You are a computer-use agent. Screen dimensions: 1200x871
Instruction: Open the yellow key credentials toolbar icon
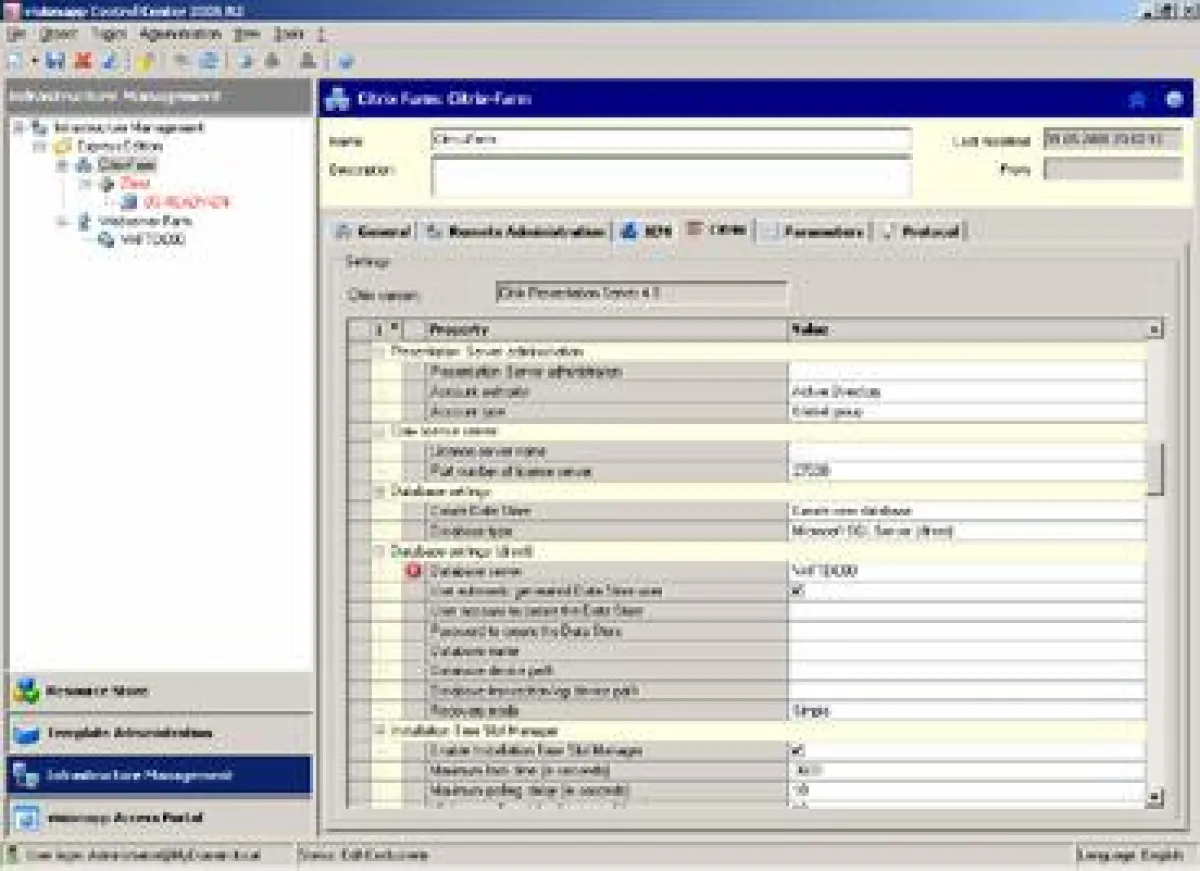pyautogui.click(x=144, y=62)
